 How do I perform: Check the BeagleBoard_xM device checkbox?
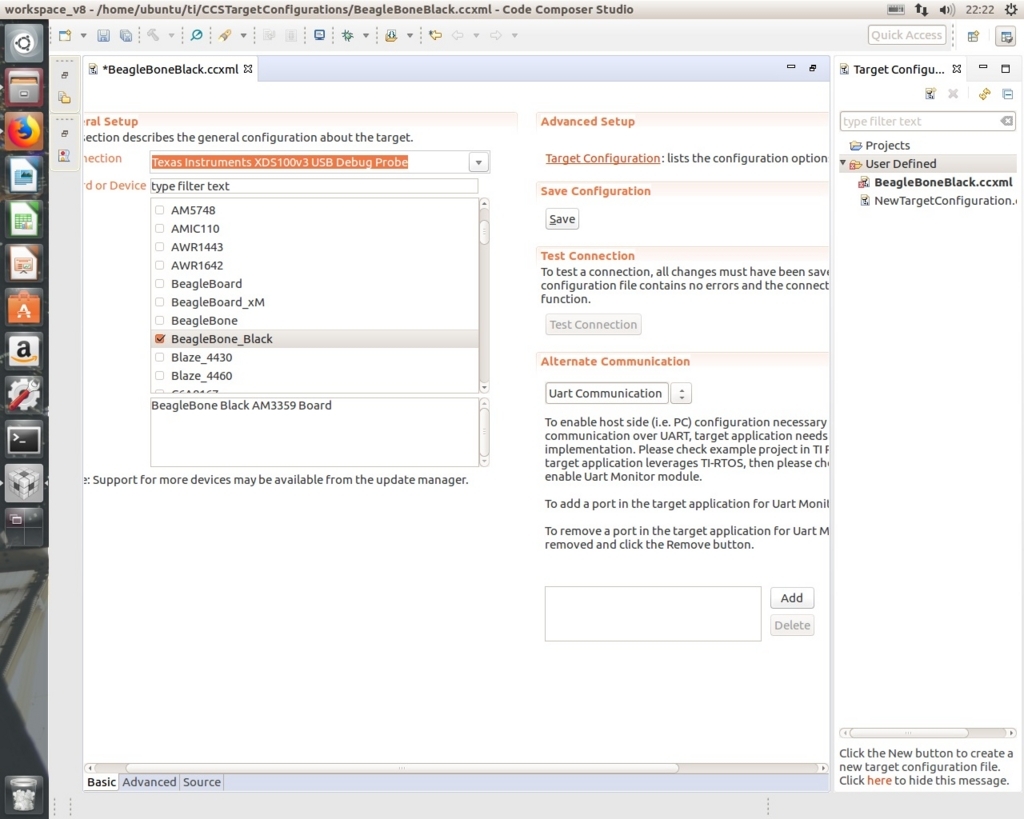159,302
